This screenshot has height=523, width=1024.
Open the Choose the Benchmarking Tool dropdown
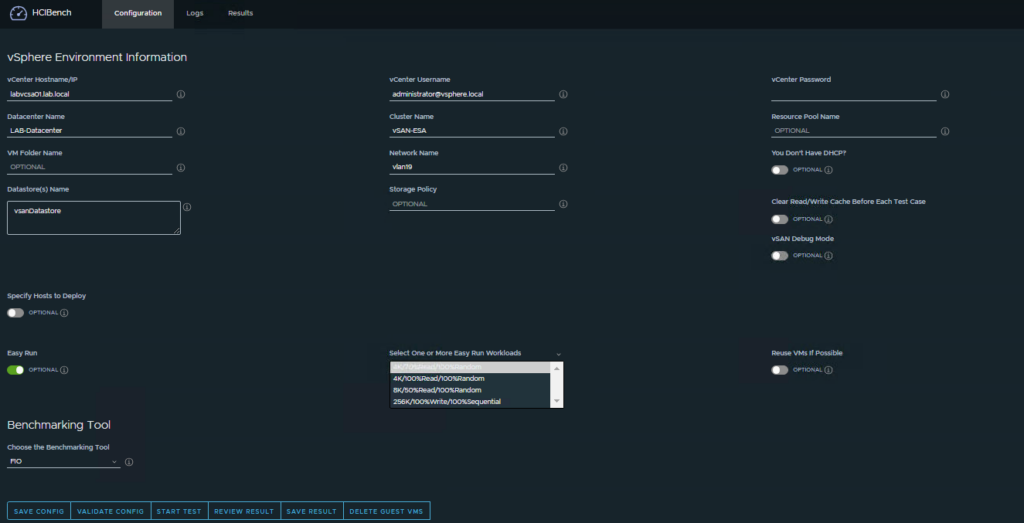pos(63,462)
